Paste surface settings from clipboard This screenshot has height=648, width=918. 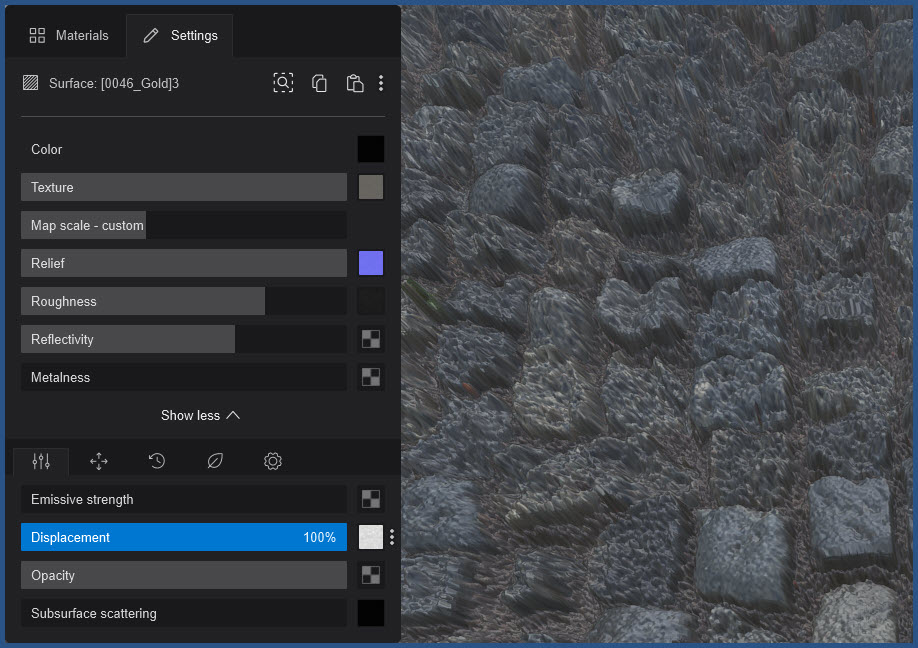[x=354, y=83]
